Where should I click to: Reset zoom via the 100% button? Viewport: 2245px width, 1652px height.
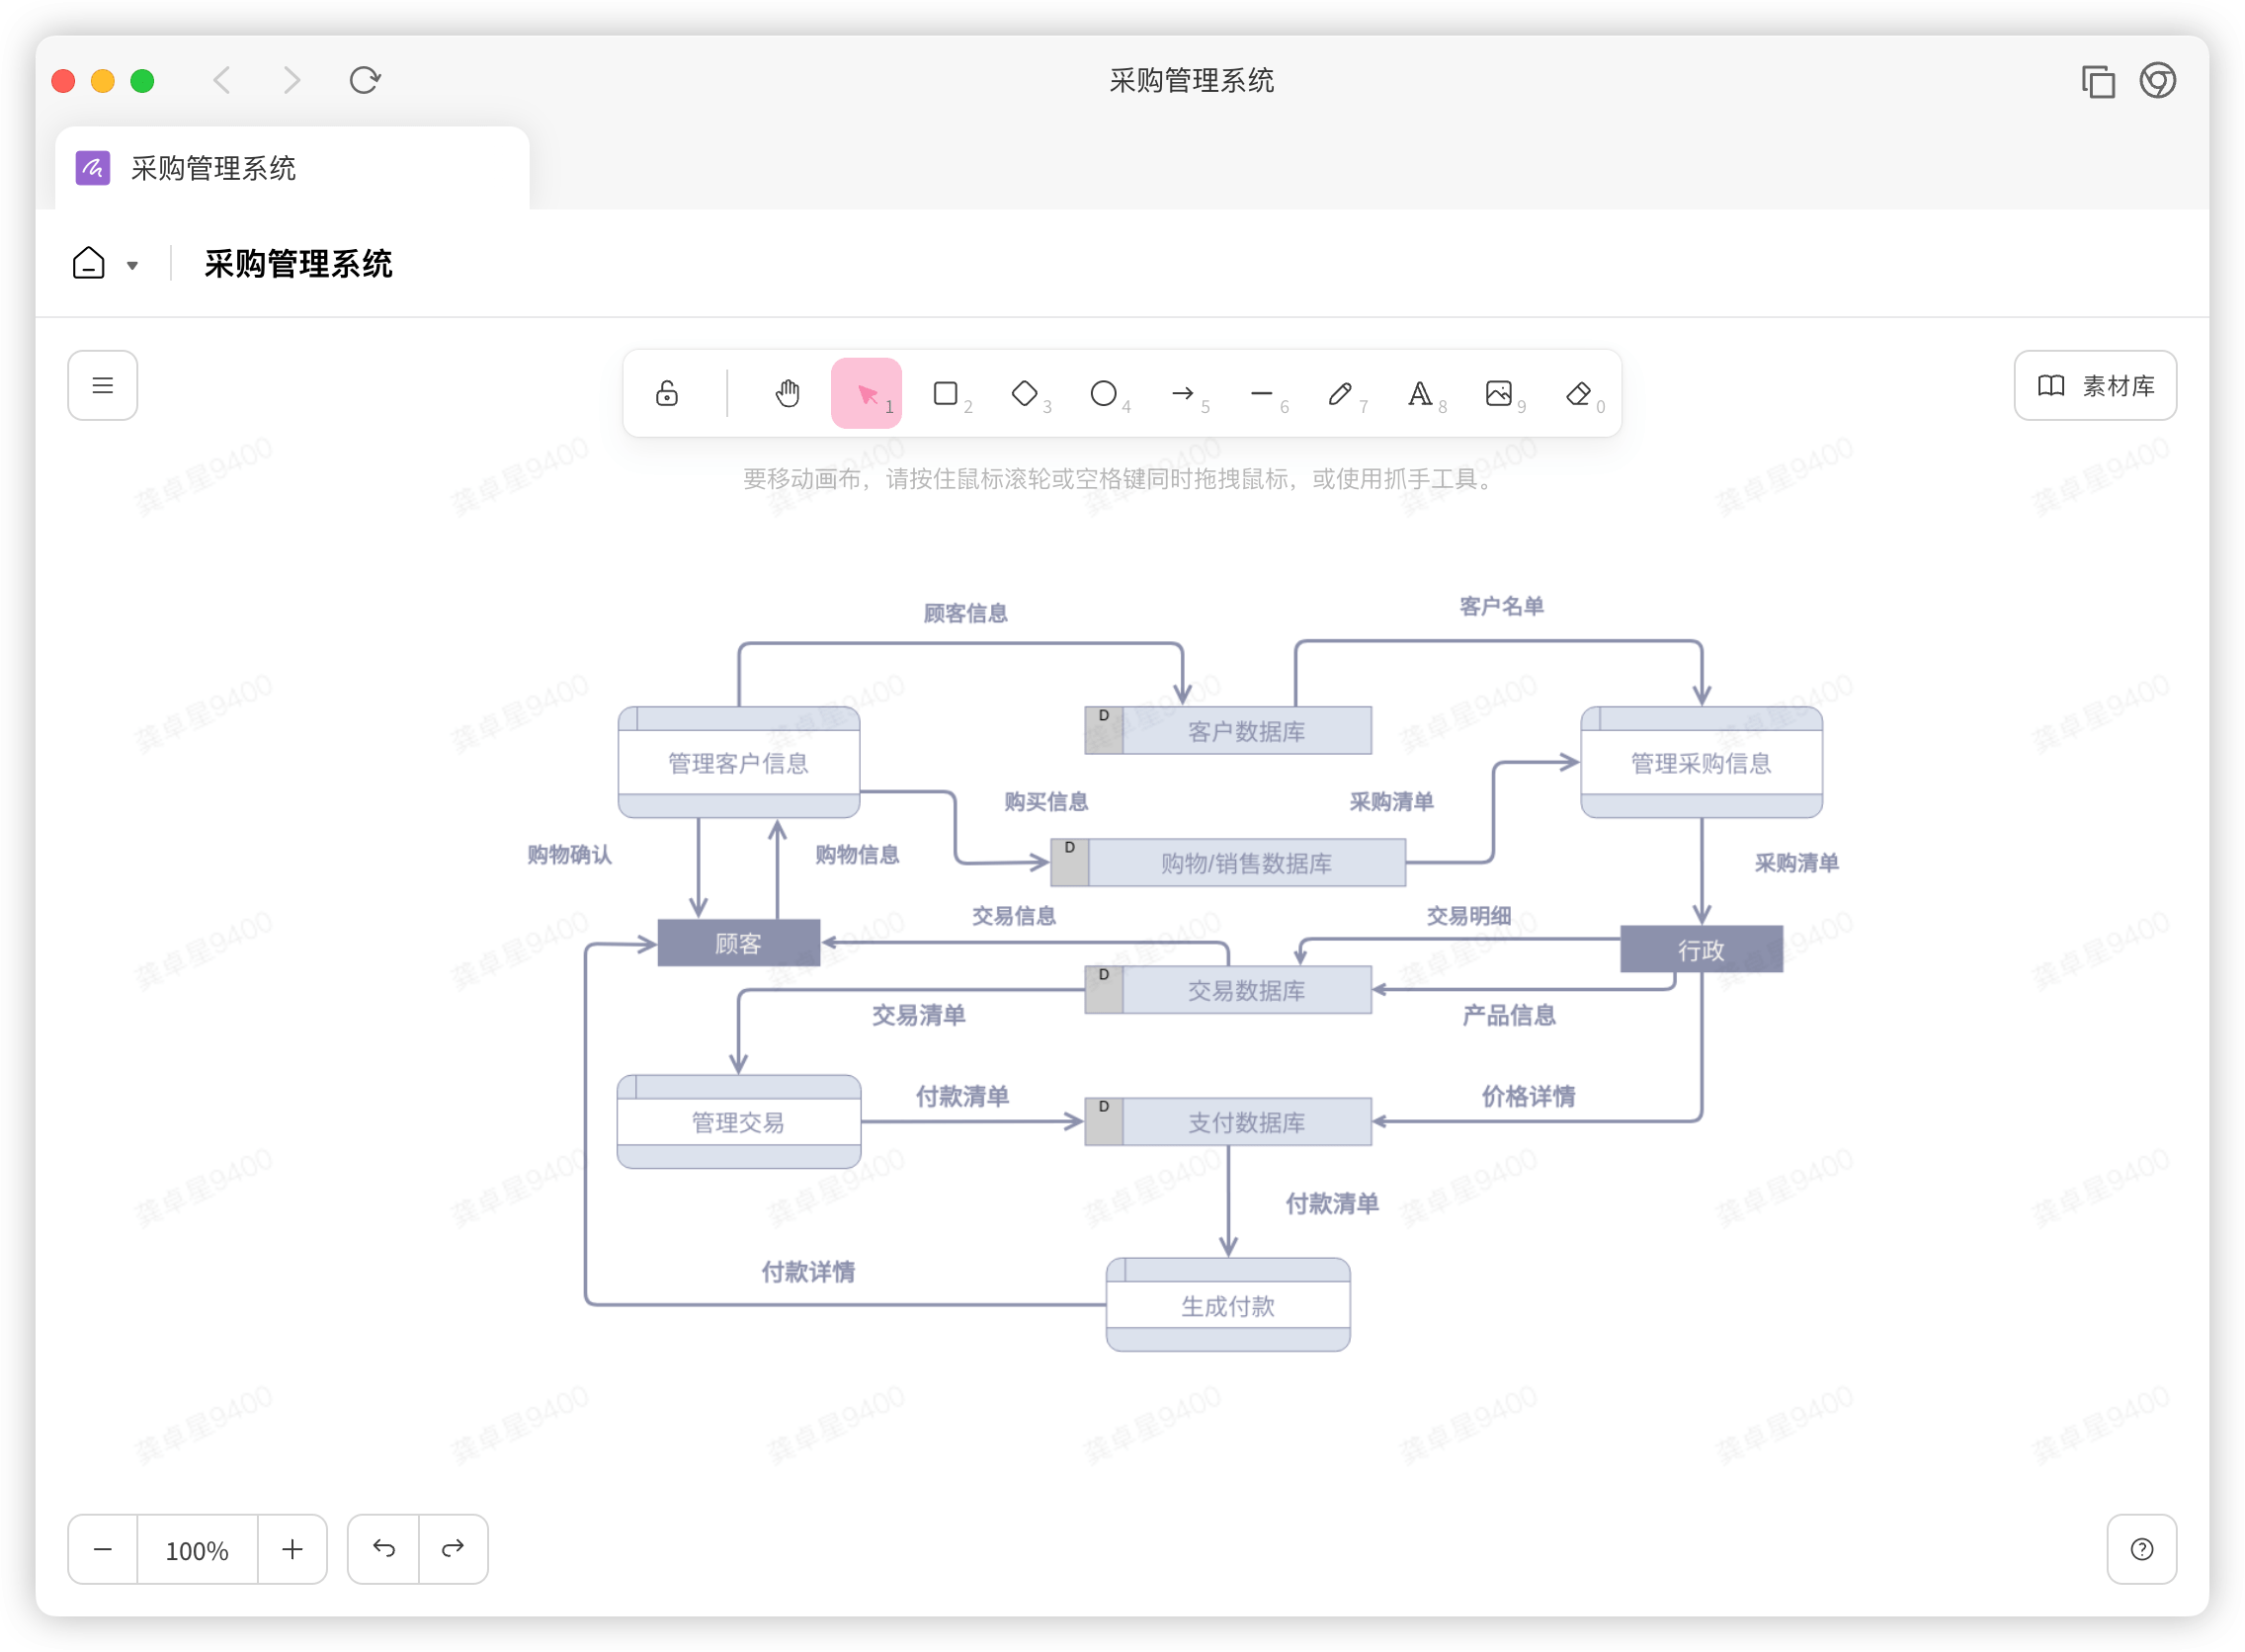tap(197, 1549)
